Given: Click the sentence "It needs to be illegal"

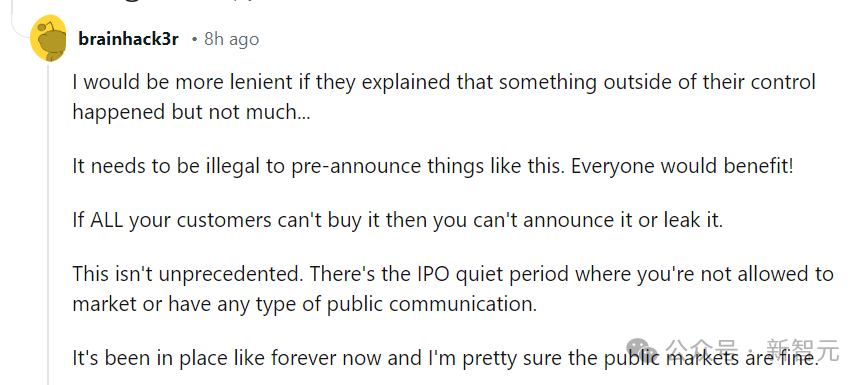Looking at the screenshot, I should click(x=319, y=166).
